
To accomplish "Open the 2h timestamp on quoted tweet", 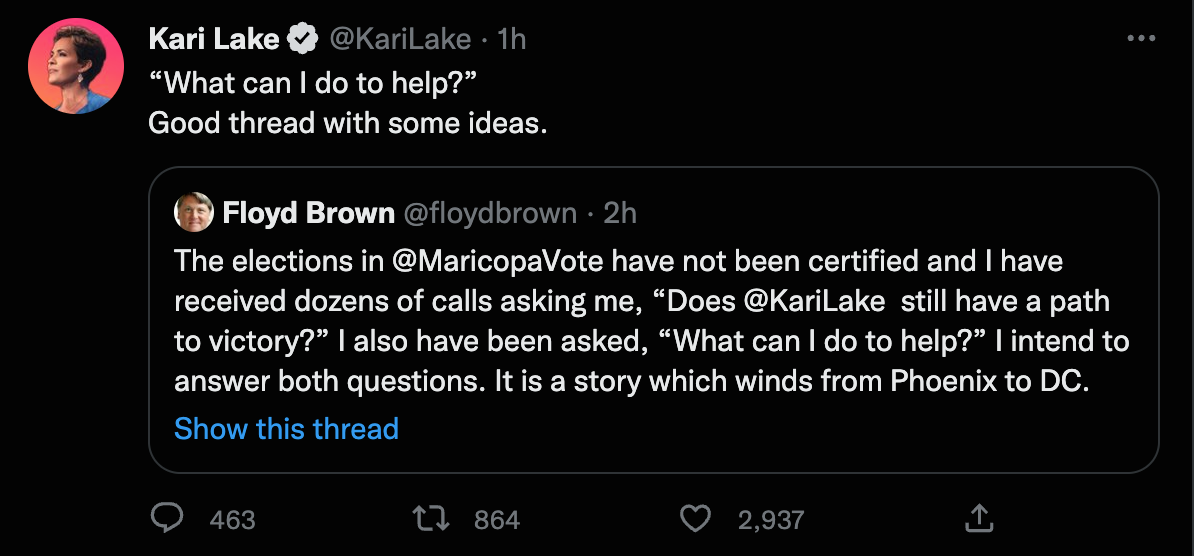I will coord(622,213).
